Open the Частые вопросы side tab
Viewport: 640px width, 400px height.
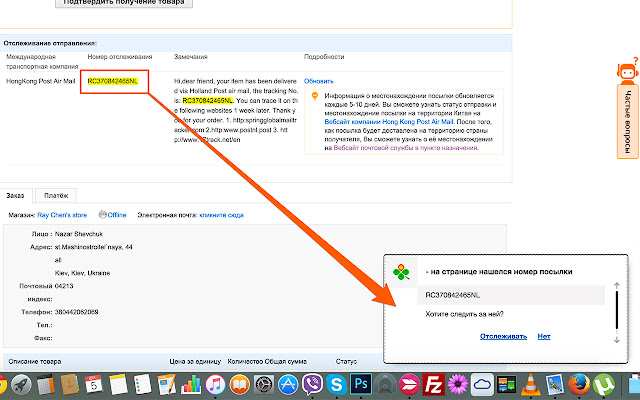[x=628, y=122]
